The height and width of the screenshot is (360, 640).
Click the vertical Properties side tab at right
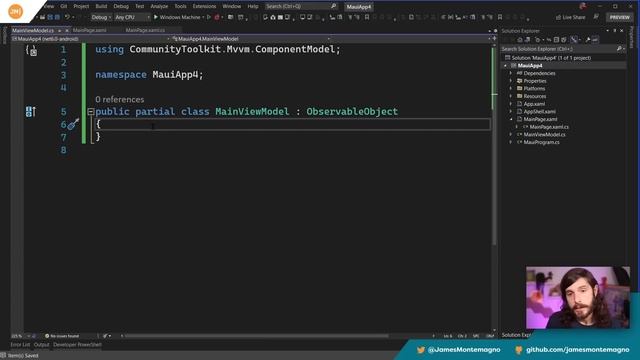[632, 38]
